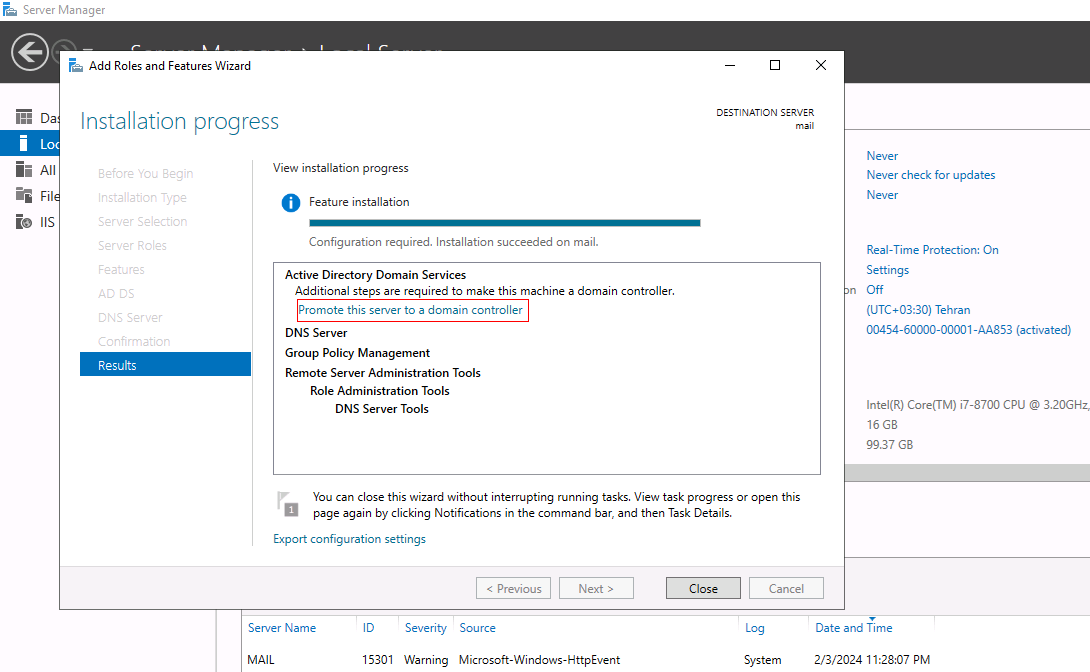The height and width of the screenshot is (672, 1090).
Task: Open the (UTC+03:30) Tehran time zone link
Action: [918, 310]
